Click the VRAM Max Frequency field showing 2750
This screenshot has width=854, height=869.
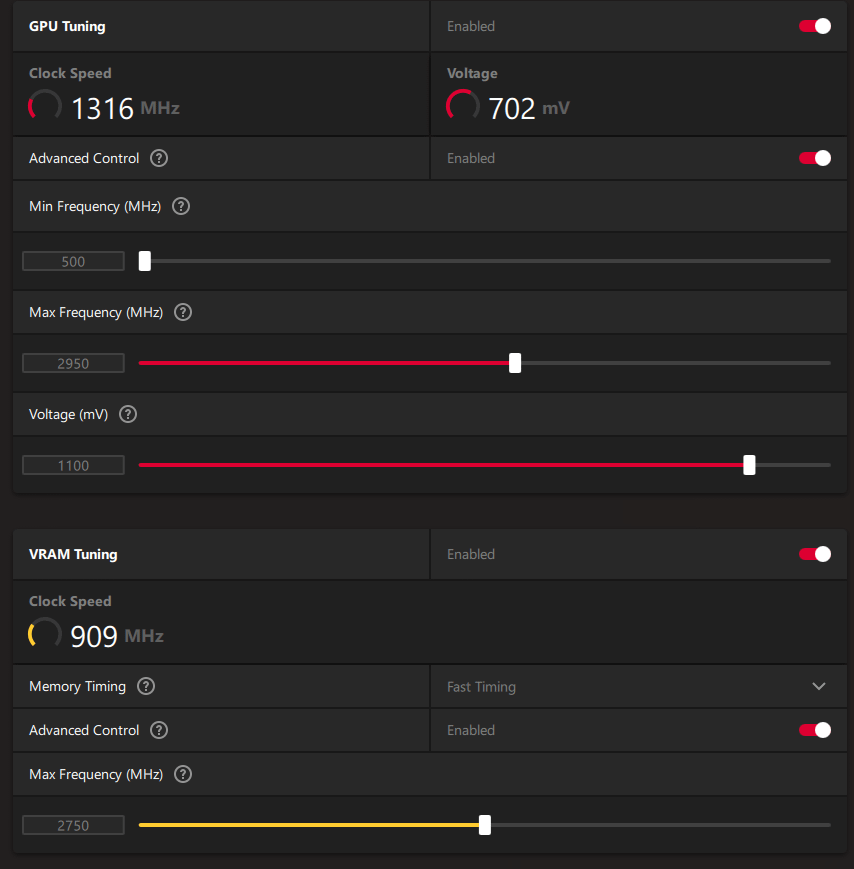click(73, 825)
